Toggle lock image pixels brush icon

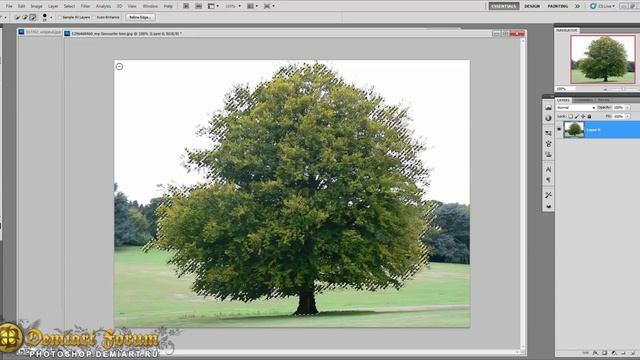(x=577, y=117)
